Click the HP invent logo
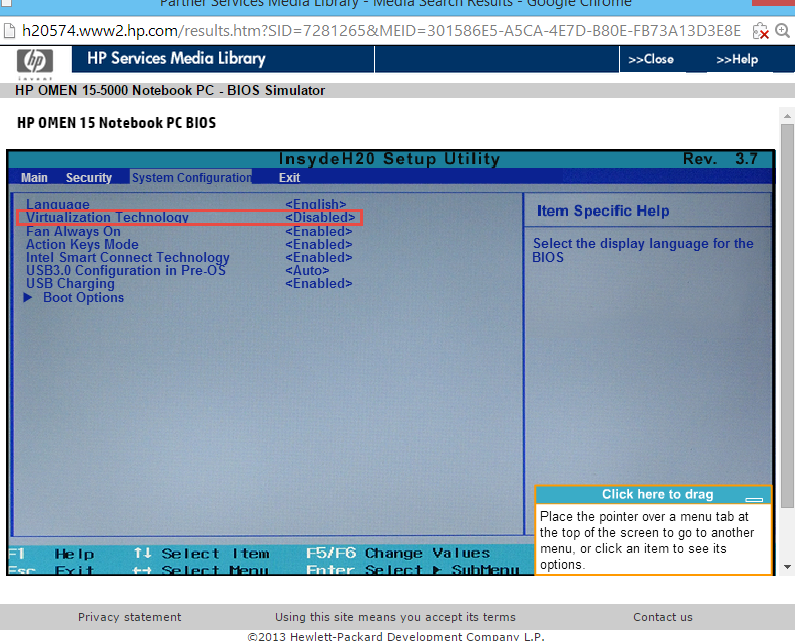795x641 pixels. [34, 63]
